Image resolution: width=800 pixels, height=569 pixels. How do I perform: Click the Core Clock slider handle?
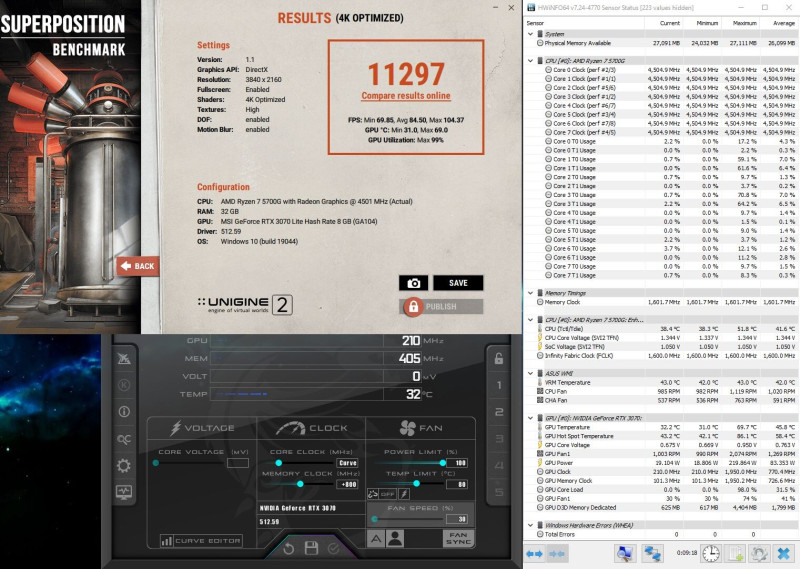click(x=279, y=463)
